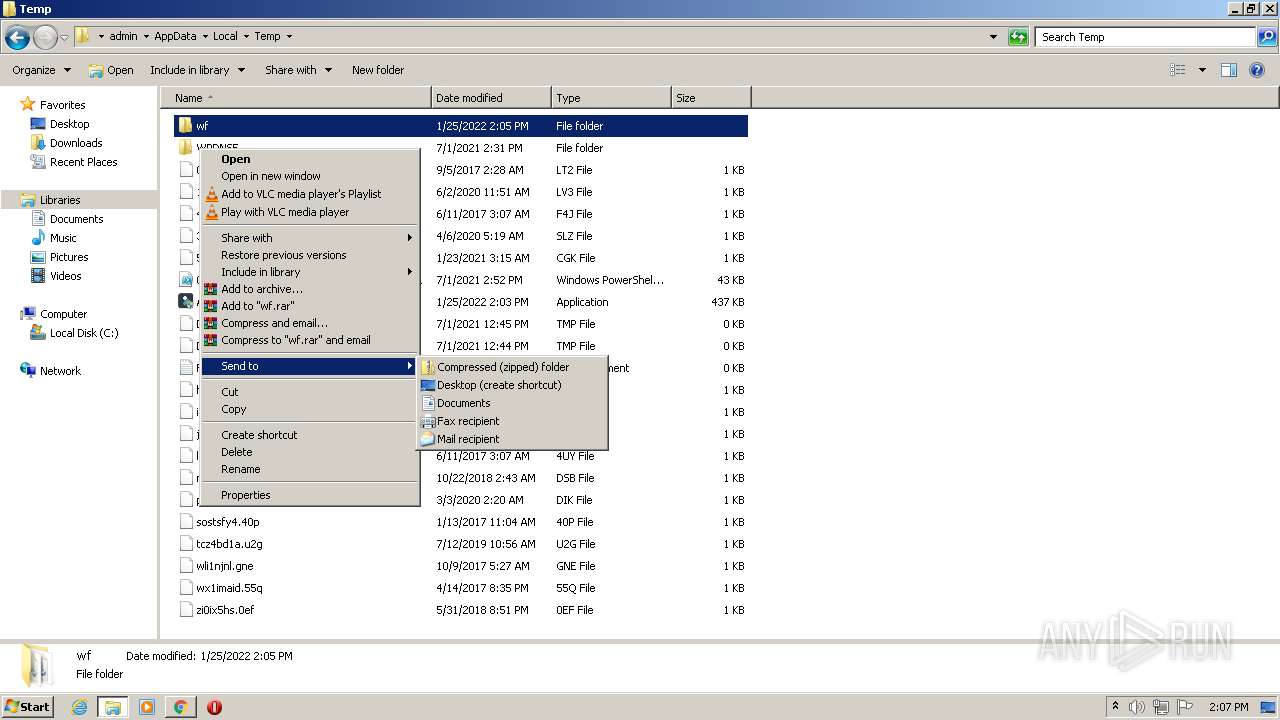Screen dimensions: 1280x720
Task: Click the search magnifier icon
Action: pyautogui.click(x=1267, y=37)
